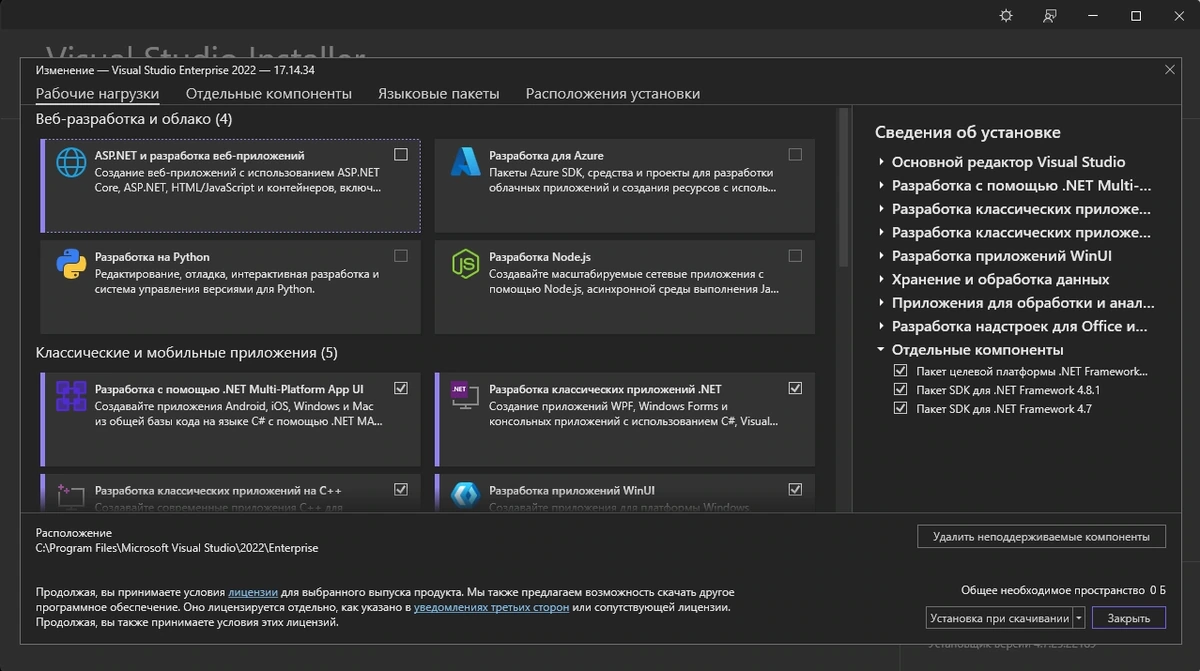Uncheck the WinUI application development checkbox
The image size is (1200, 671).
pos(795,489)
